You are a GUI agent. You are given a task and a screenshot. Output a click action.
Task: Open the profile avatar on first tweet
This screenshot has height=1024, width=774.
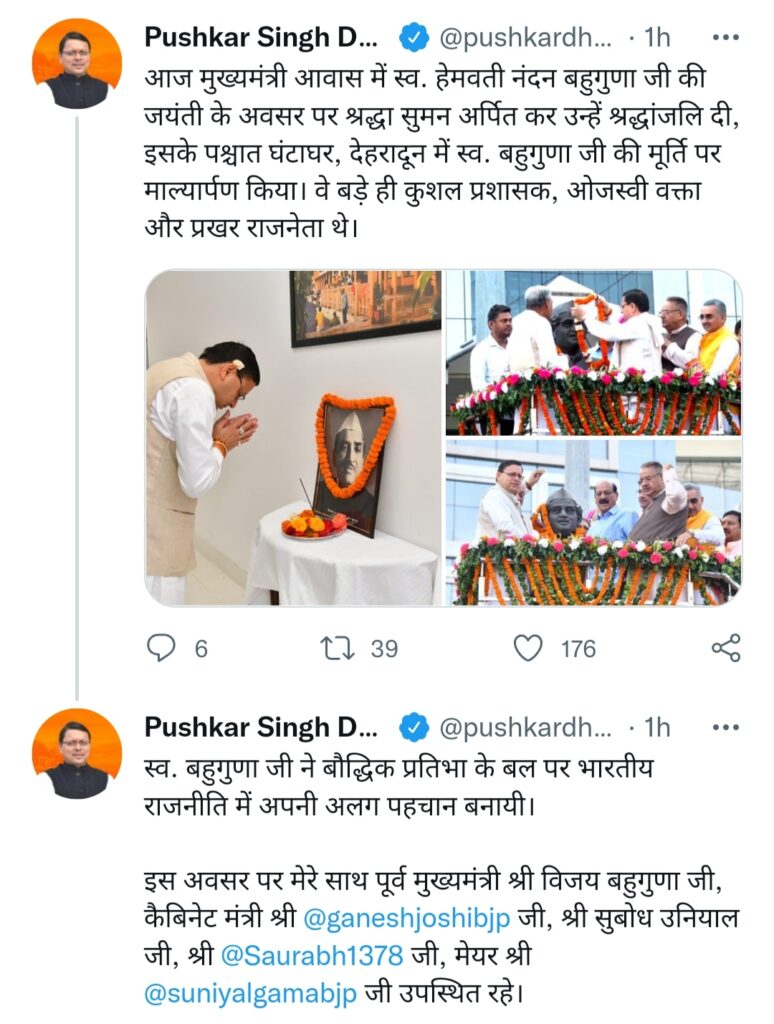point(77,64)
